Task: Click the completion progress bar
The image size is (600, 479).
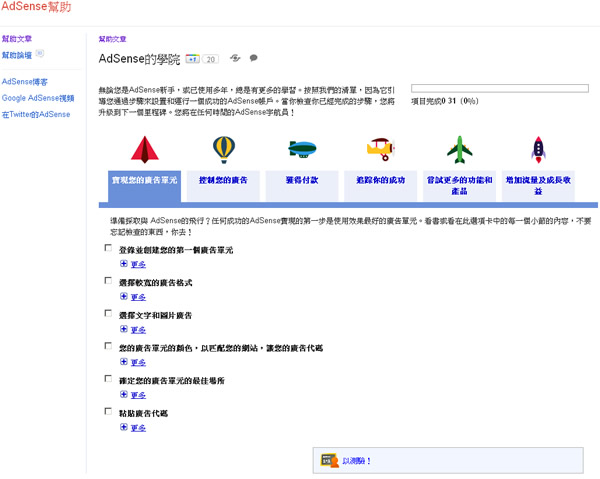Action: click(499, 88)
